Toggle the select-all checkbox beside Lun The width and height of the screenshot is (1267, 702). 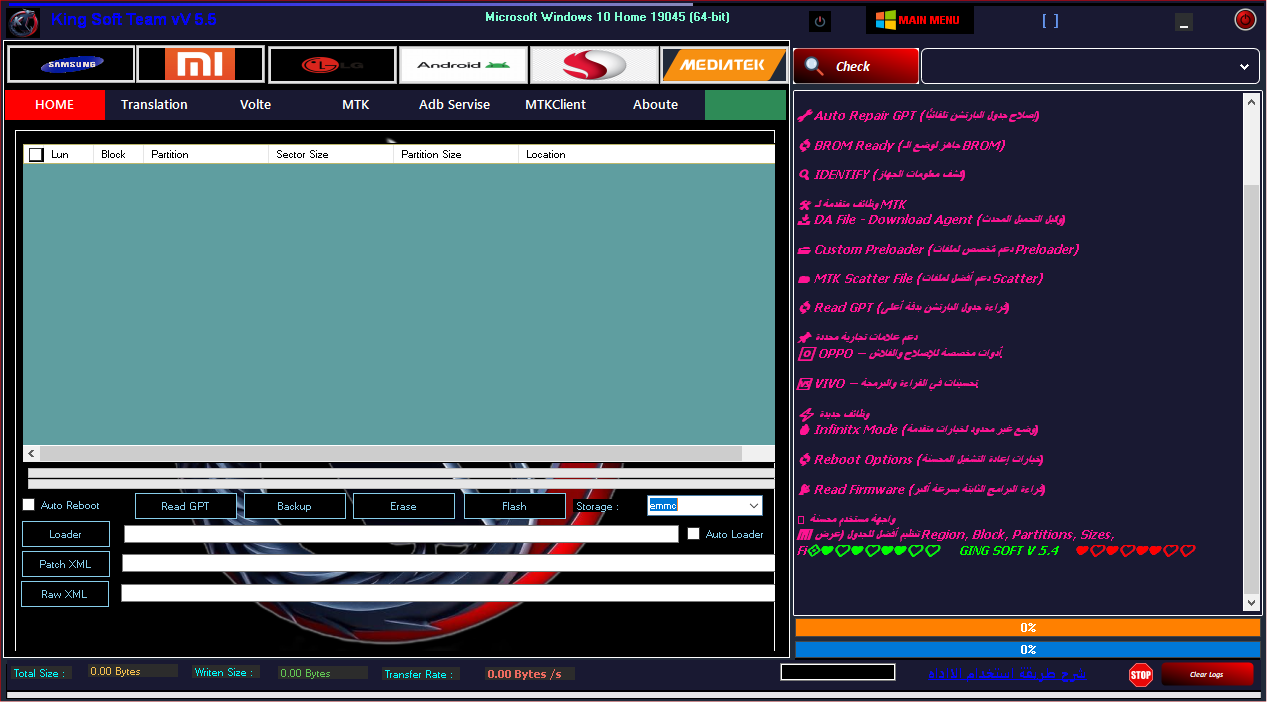[x=36, y=155]
